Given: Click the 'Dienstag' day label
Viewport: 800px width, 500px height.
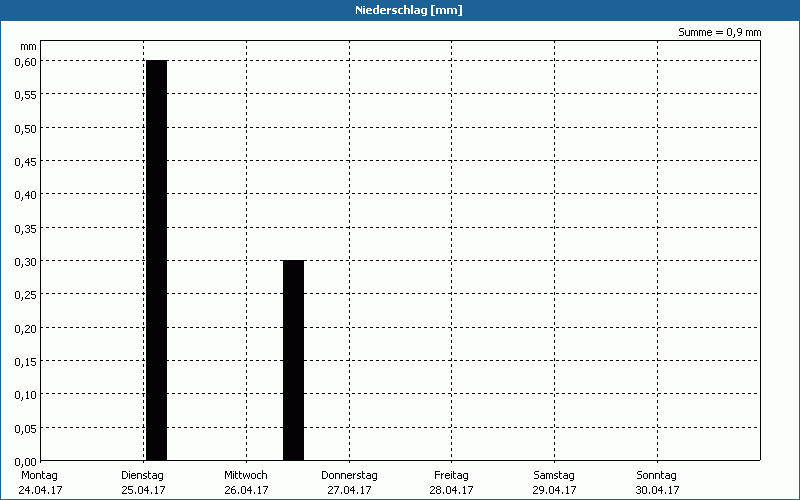Looking at the screenshot, I should [x=142, y=475].
